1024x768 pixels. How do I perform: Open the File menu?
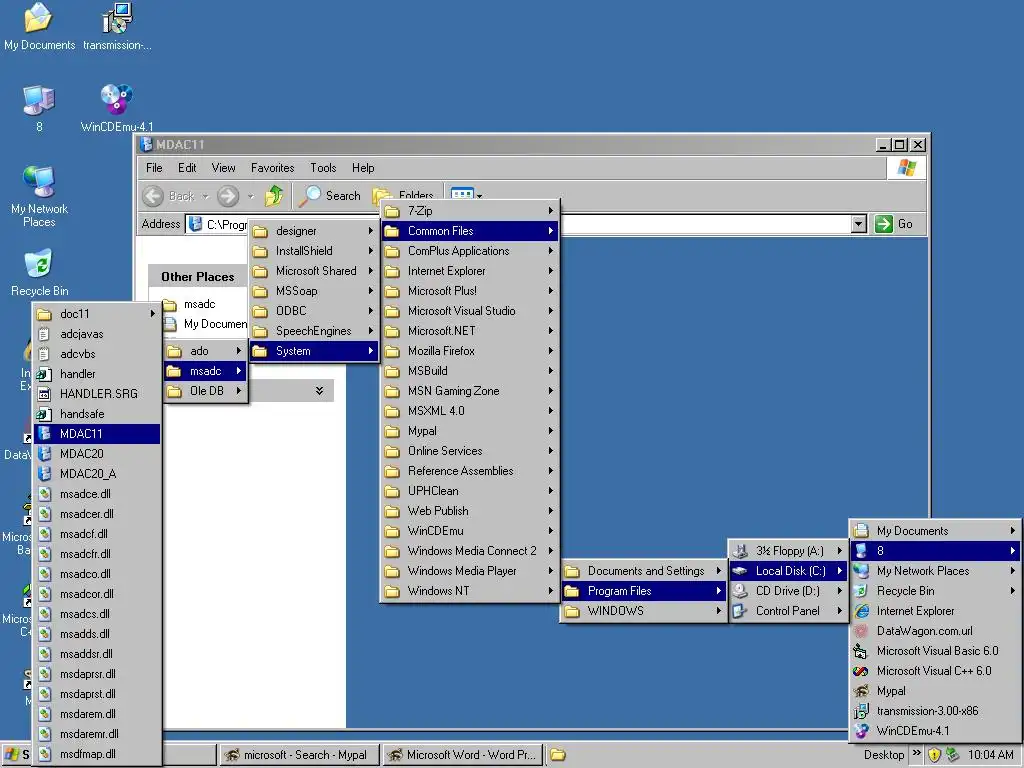point(154,168)
